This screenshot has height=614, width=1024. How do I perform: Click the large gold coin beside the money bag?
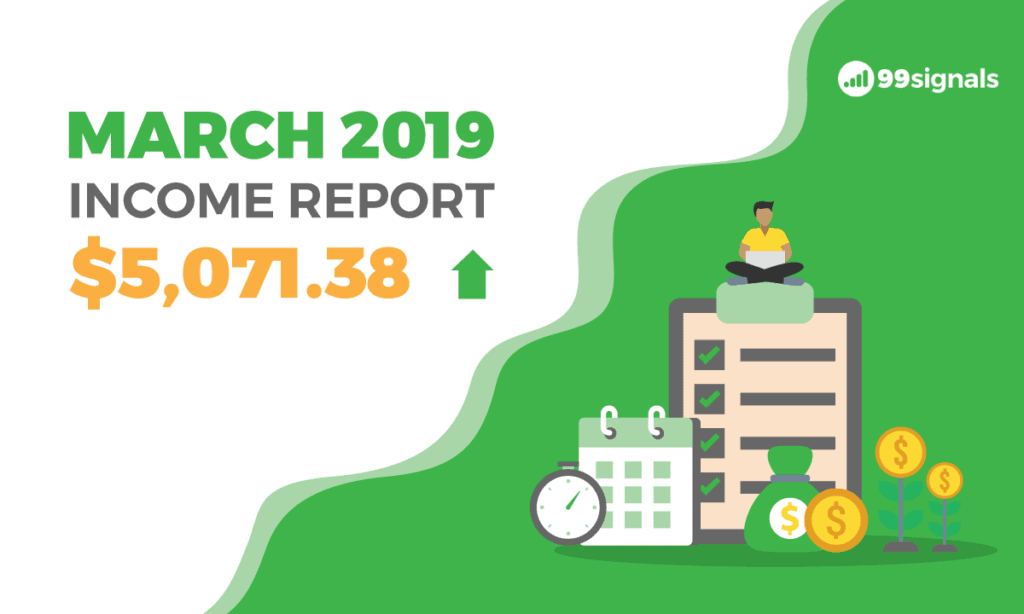[836, 520]
